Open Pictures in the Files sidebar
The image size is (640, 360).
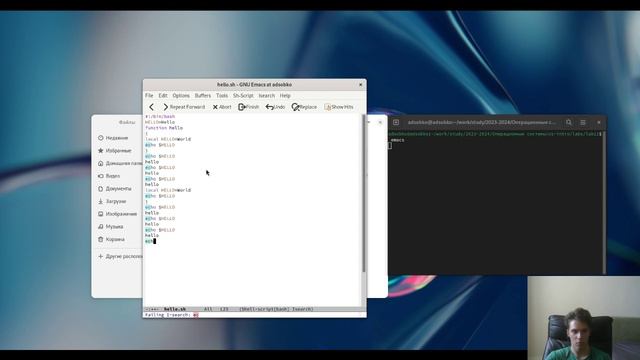coord(118,214)
